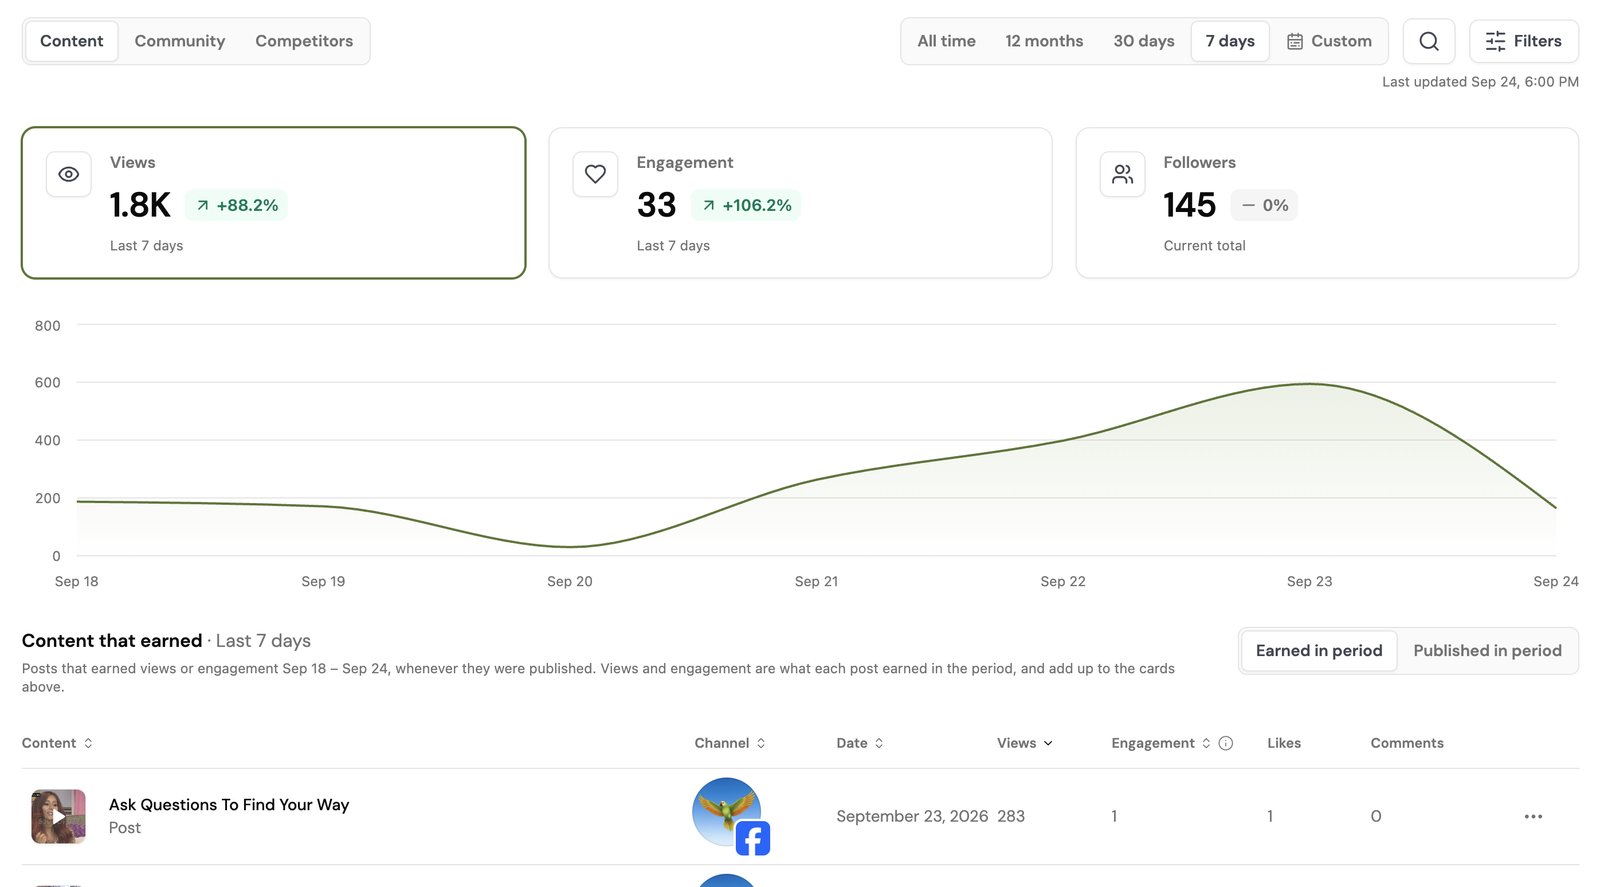Click the Sep 20 chart axis label
Image resolution: width=1600 pixels, height=887 pixels.
[570, 581]
